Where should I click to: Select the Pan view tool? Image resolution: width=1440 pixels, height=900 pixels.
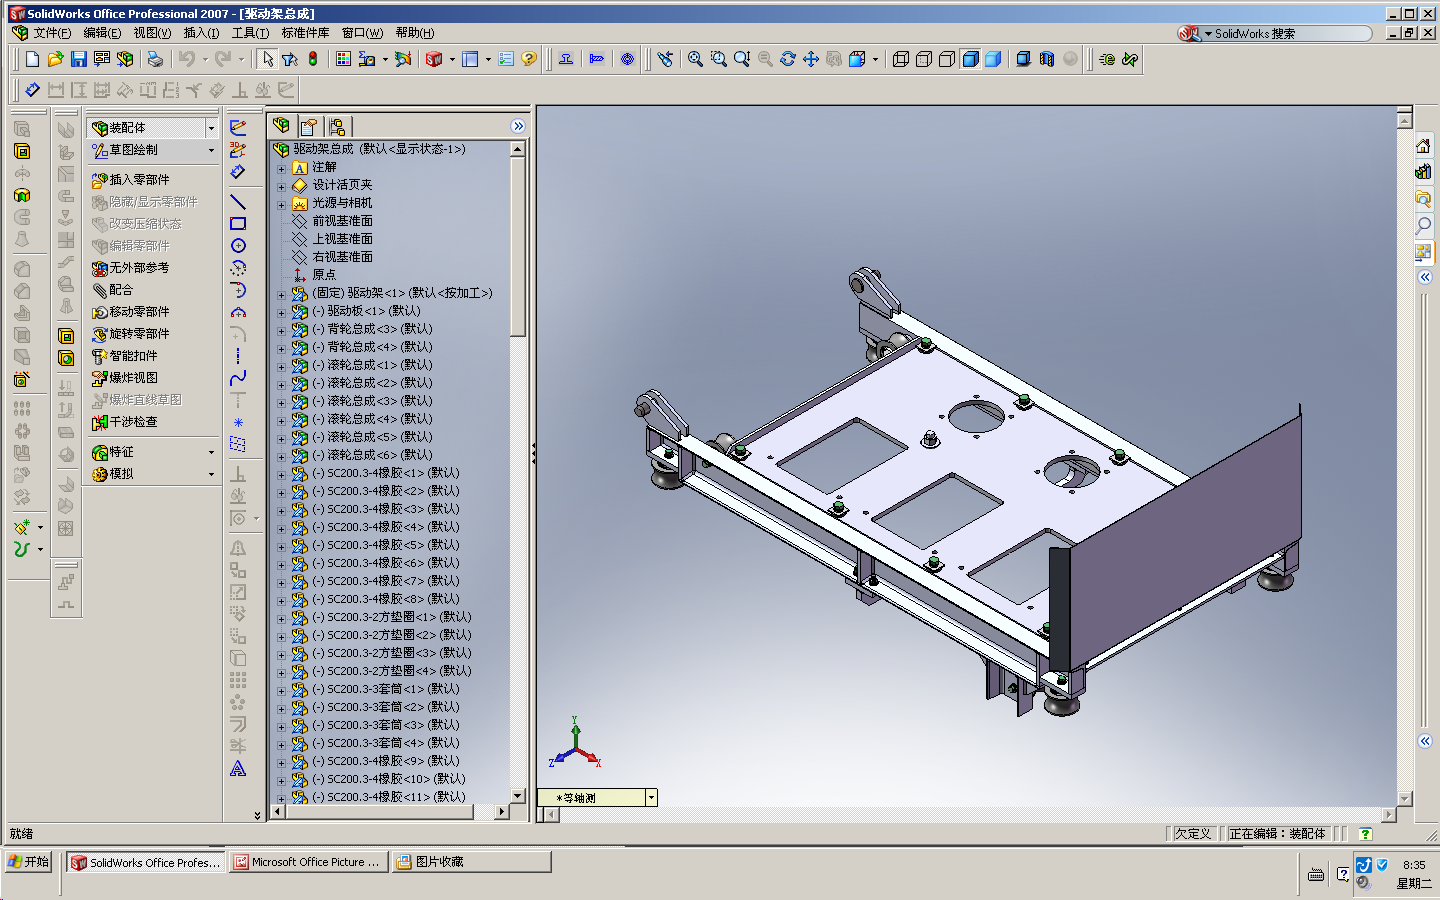[x=811, y=59]
